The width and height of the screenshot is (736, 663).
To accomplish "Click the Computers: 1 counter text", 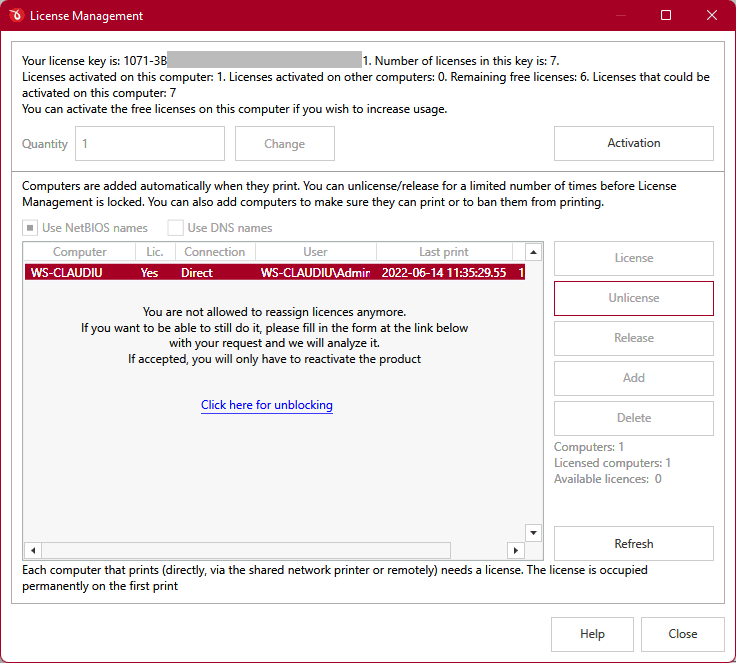I will click(589, 447).
